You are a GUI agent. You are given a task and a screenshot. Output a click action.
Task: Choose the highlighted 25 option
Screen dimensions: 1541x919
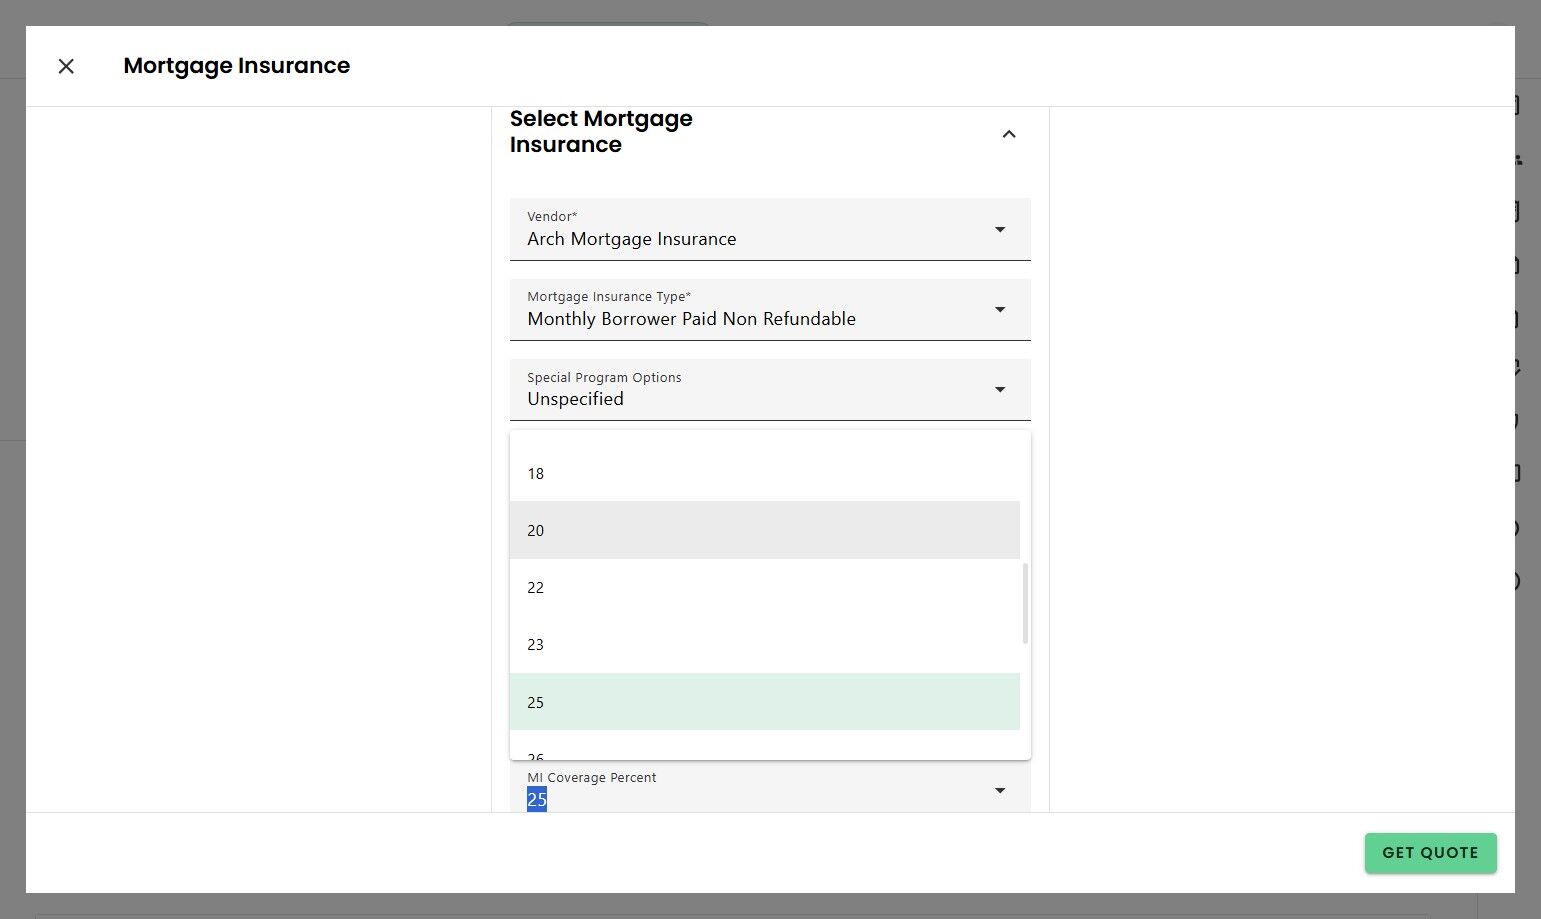[x=536, y=702]
